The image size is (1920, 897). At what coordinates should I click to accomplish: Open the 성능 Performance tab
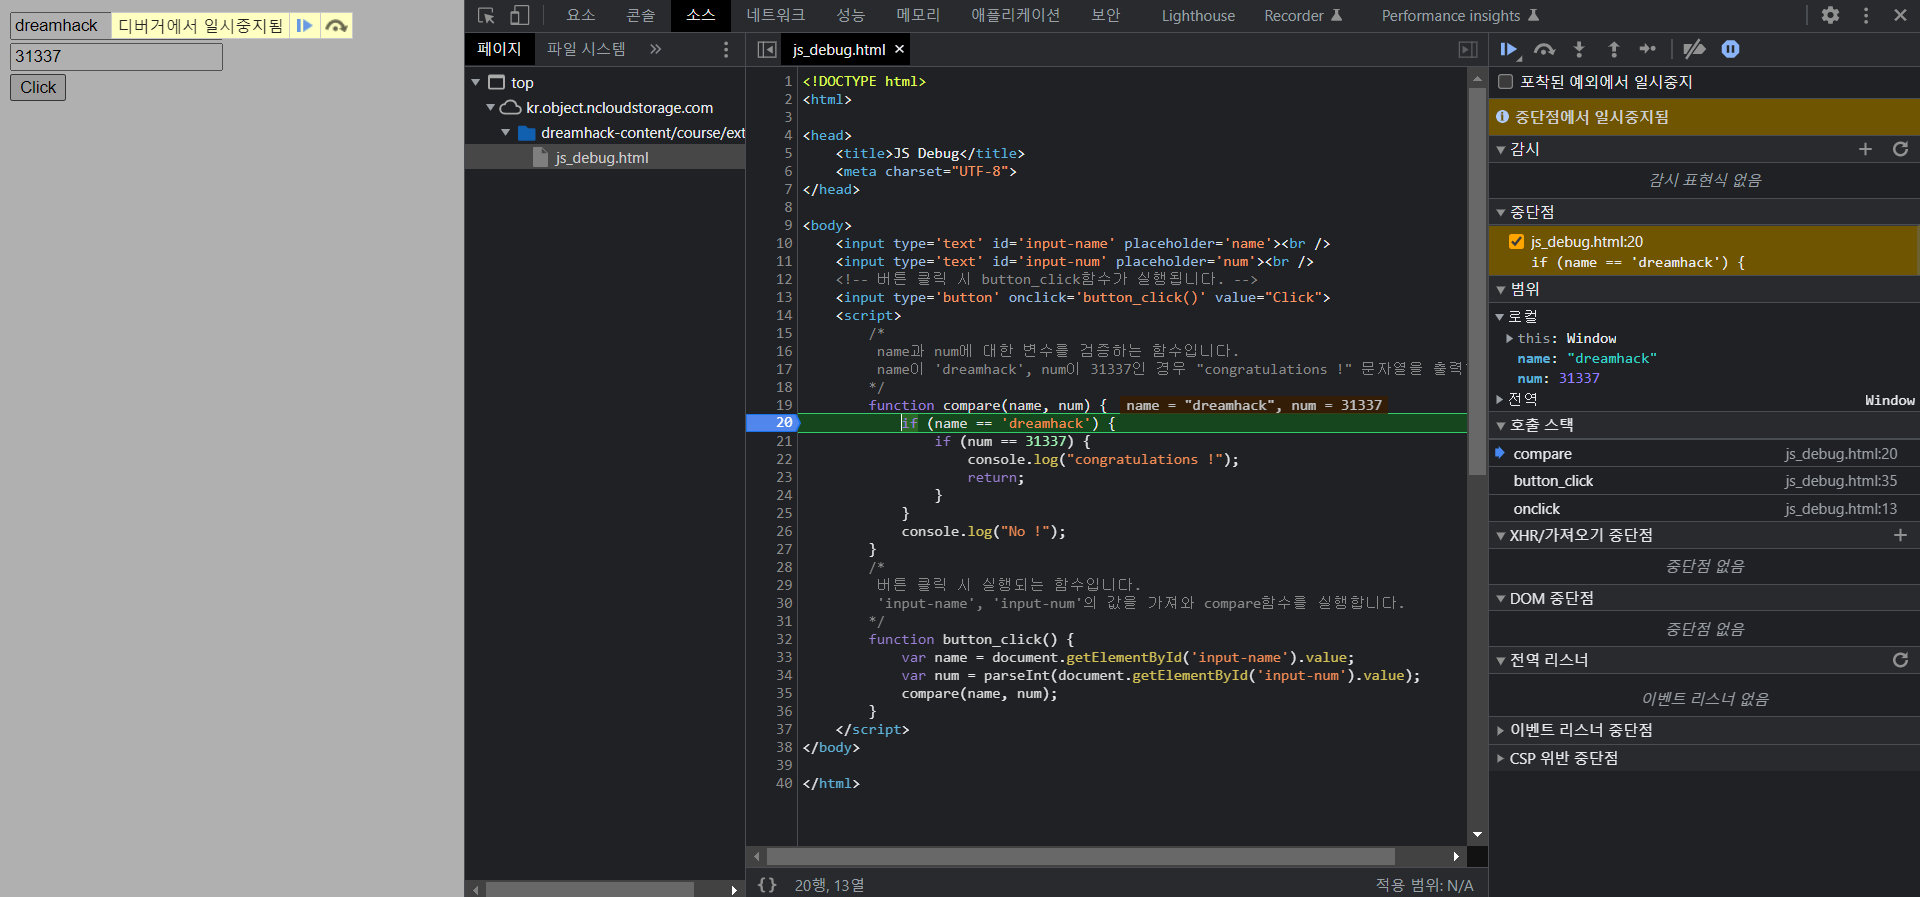[x=850, y=15]
